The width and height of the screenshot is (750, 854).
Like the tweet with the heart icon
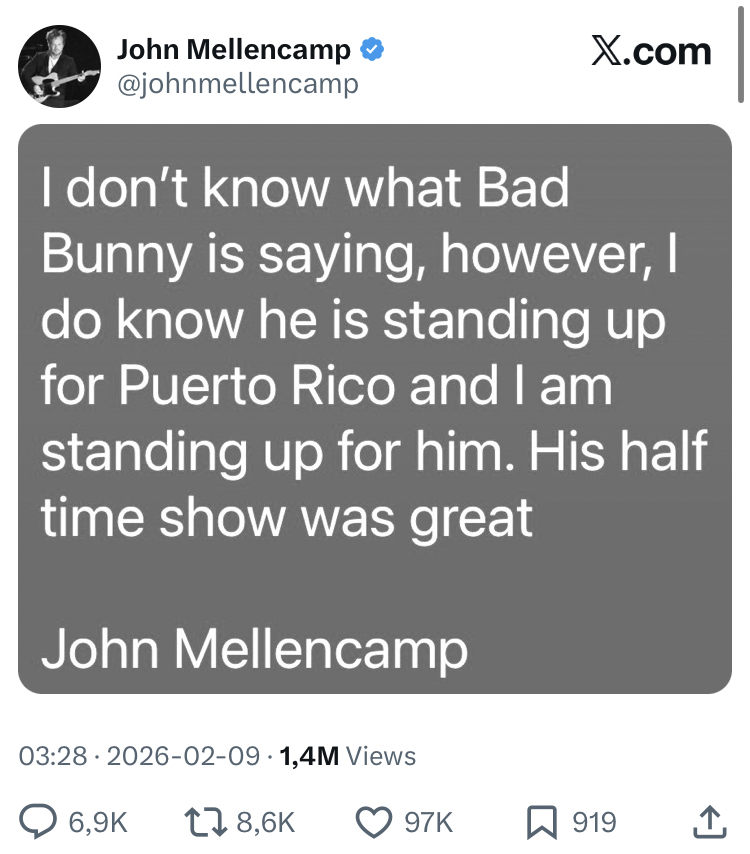click(x=373, y=822)
